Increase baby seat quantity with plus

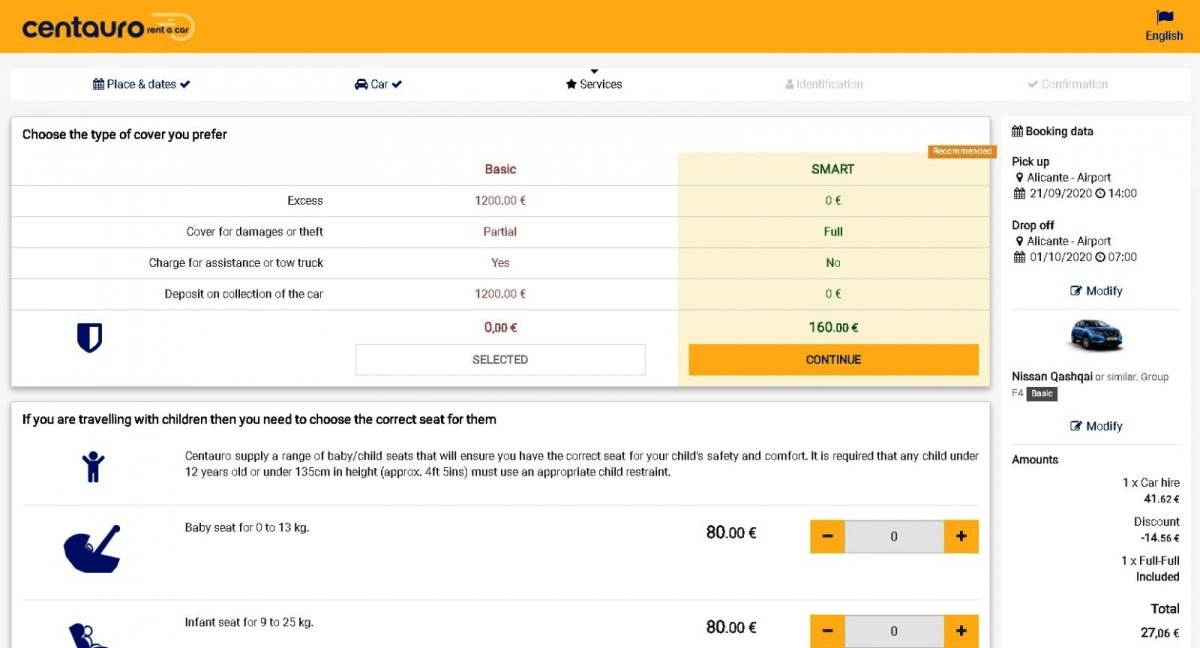coord(961,537)
